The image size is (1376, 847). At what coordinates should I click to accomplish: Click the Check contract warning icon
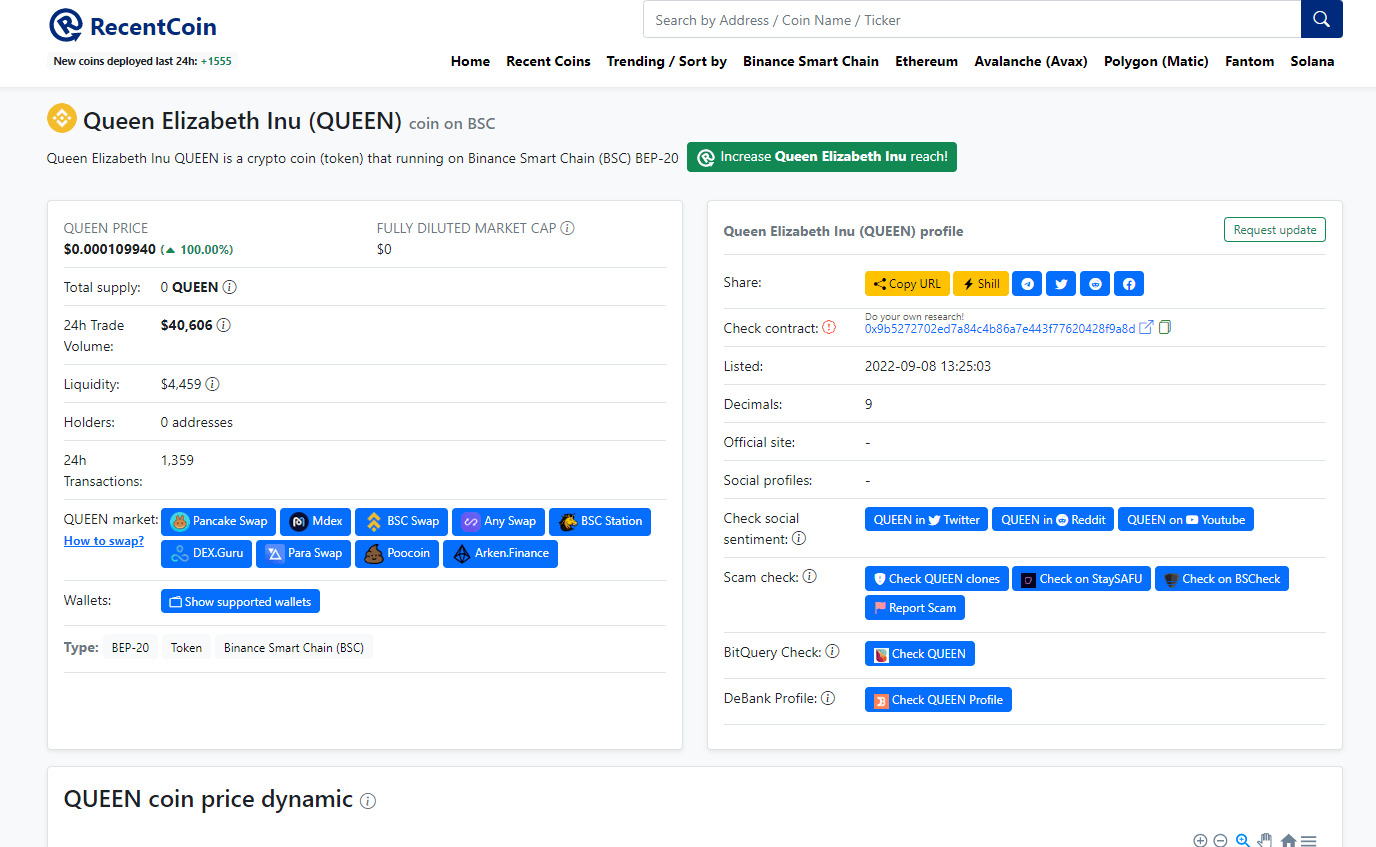pyautogui.click(x=829, y=328)
